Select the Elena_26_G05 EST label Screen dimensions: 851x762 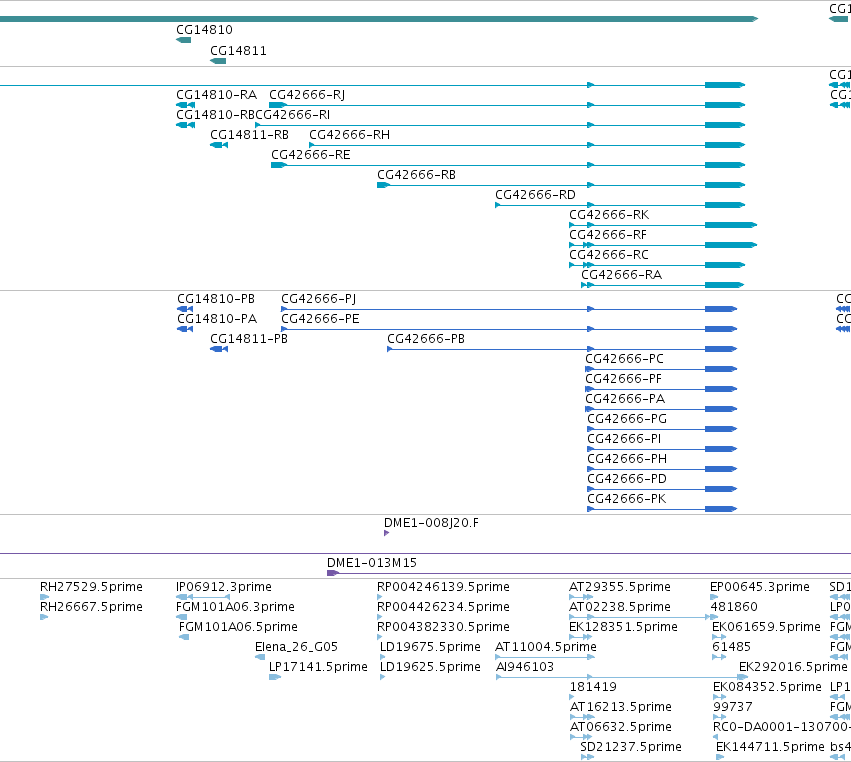296,647
